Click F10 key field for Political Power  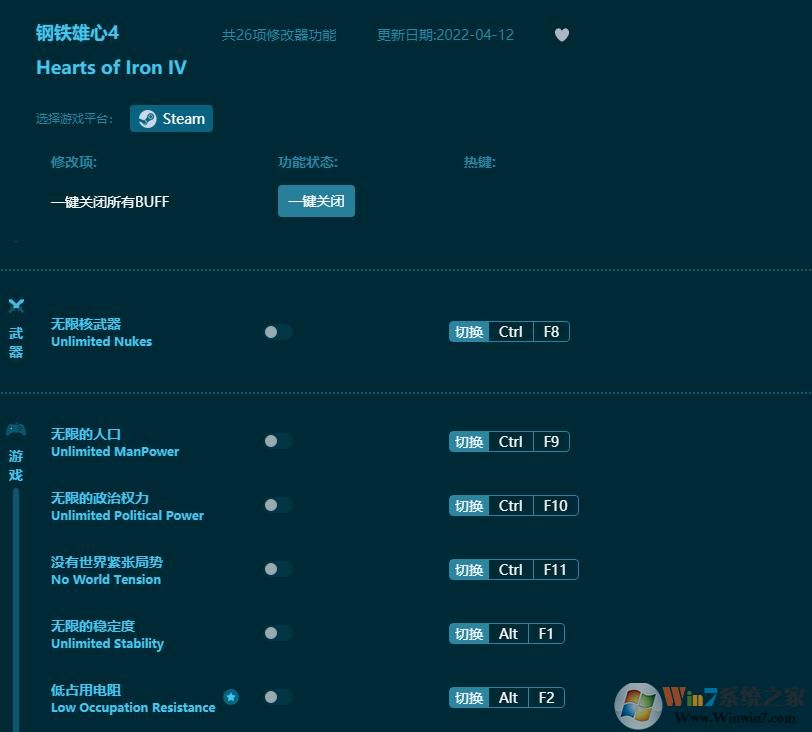coord(556,506)
